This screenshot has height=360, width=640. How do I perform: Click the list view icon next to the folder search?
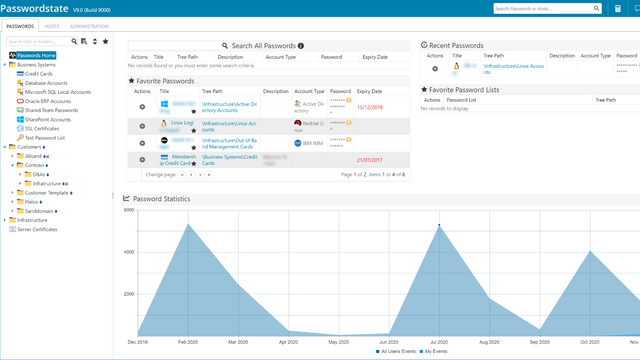pos(84,41)
